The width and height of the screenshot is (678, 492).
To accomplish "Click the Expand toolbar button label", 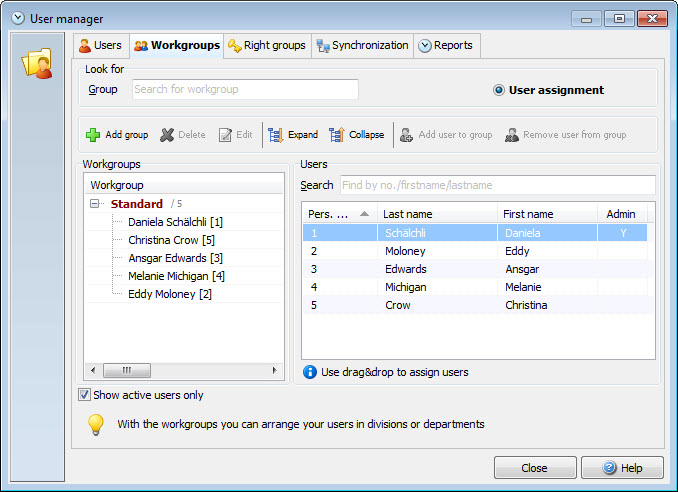I will tap(303, 135).
